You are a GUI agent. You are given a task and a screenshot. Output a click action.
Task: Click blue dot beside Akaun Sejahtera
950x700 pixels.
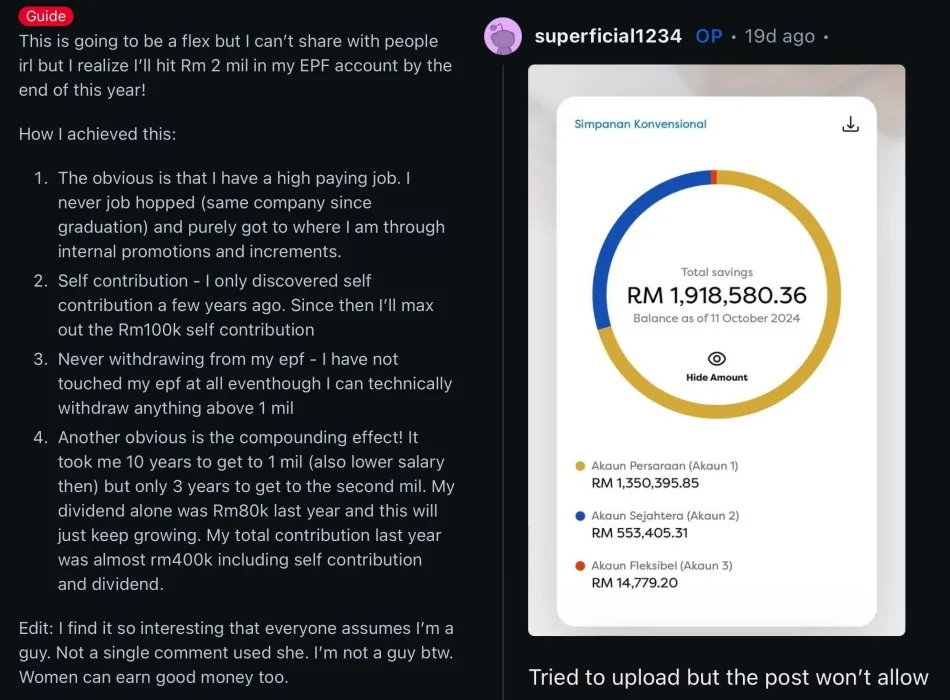click(x=580, y=516)
